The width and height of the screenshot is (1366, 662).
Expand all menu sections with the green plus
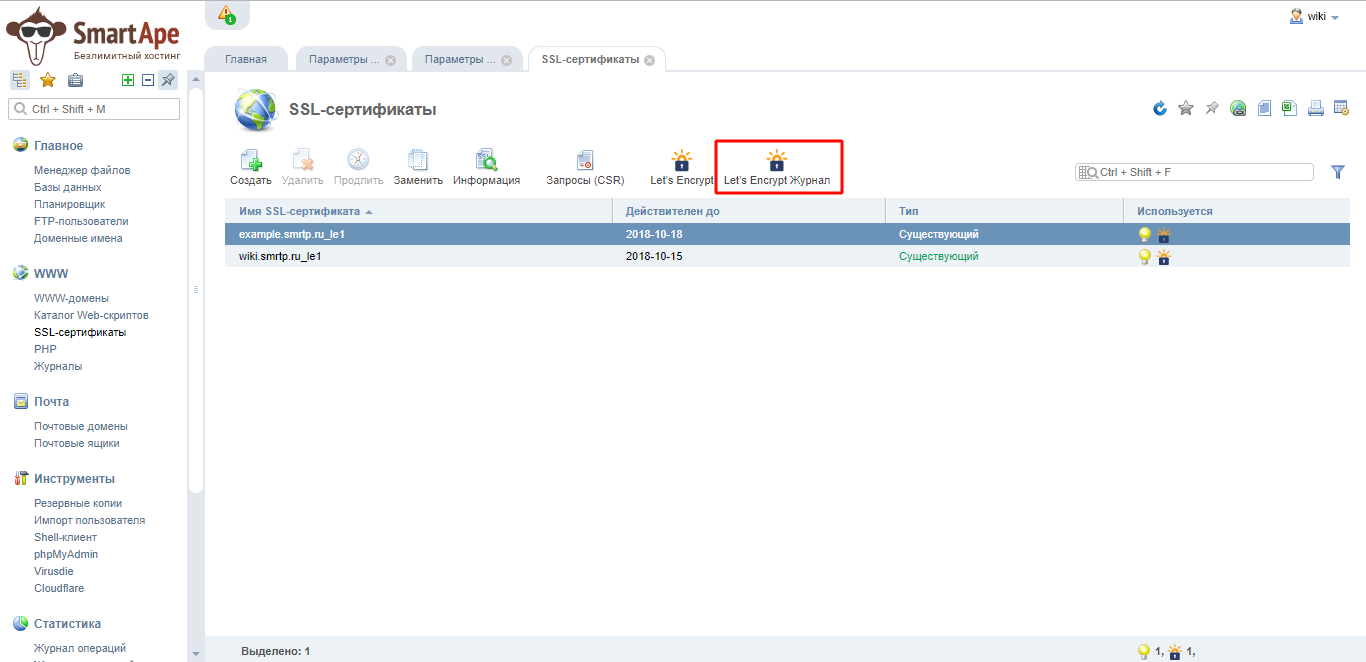pos(127,80)
